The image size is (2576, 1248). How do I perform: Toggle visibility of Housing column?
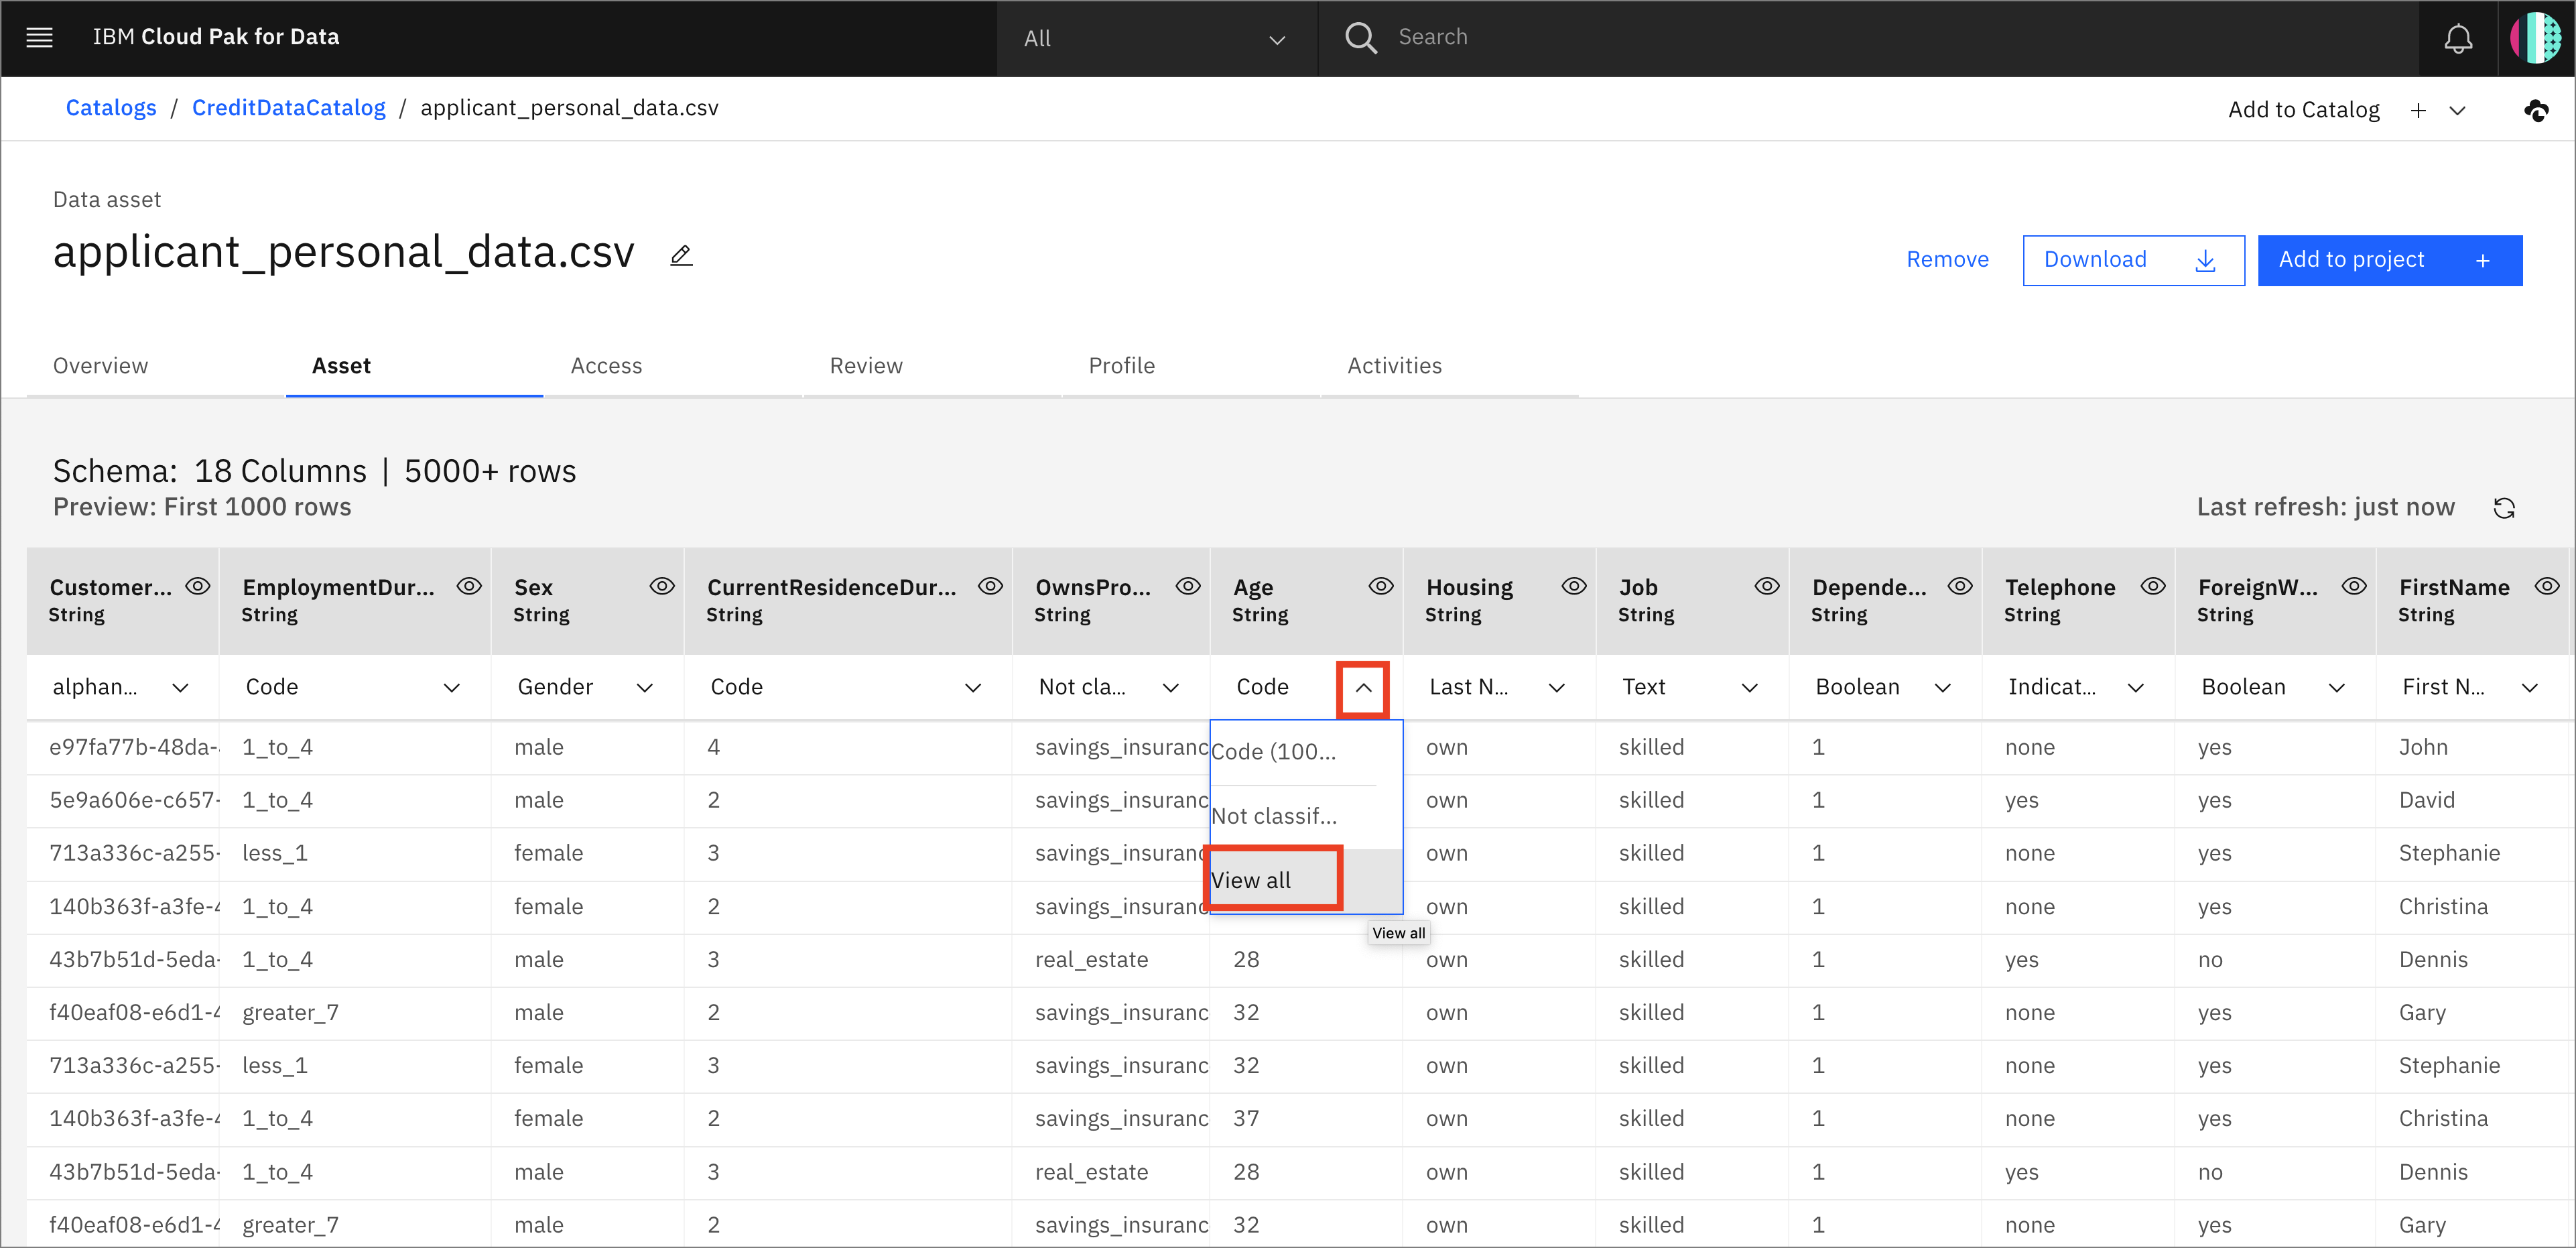coord(1573,586)
